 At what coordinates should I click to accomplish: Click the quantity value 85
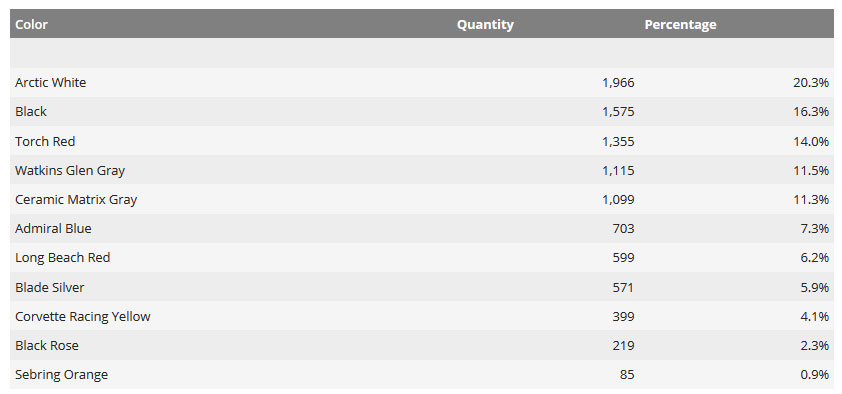[627, 375]
